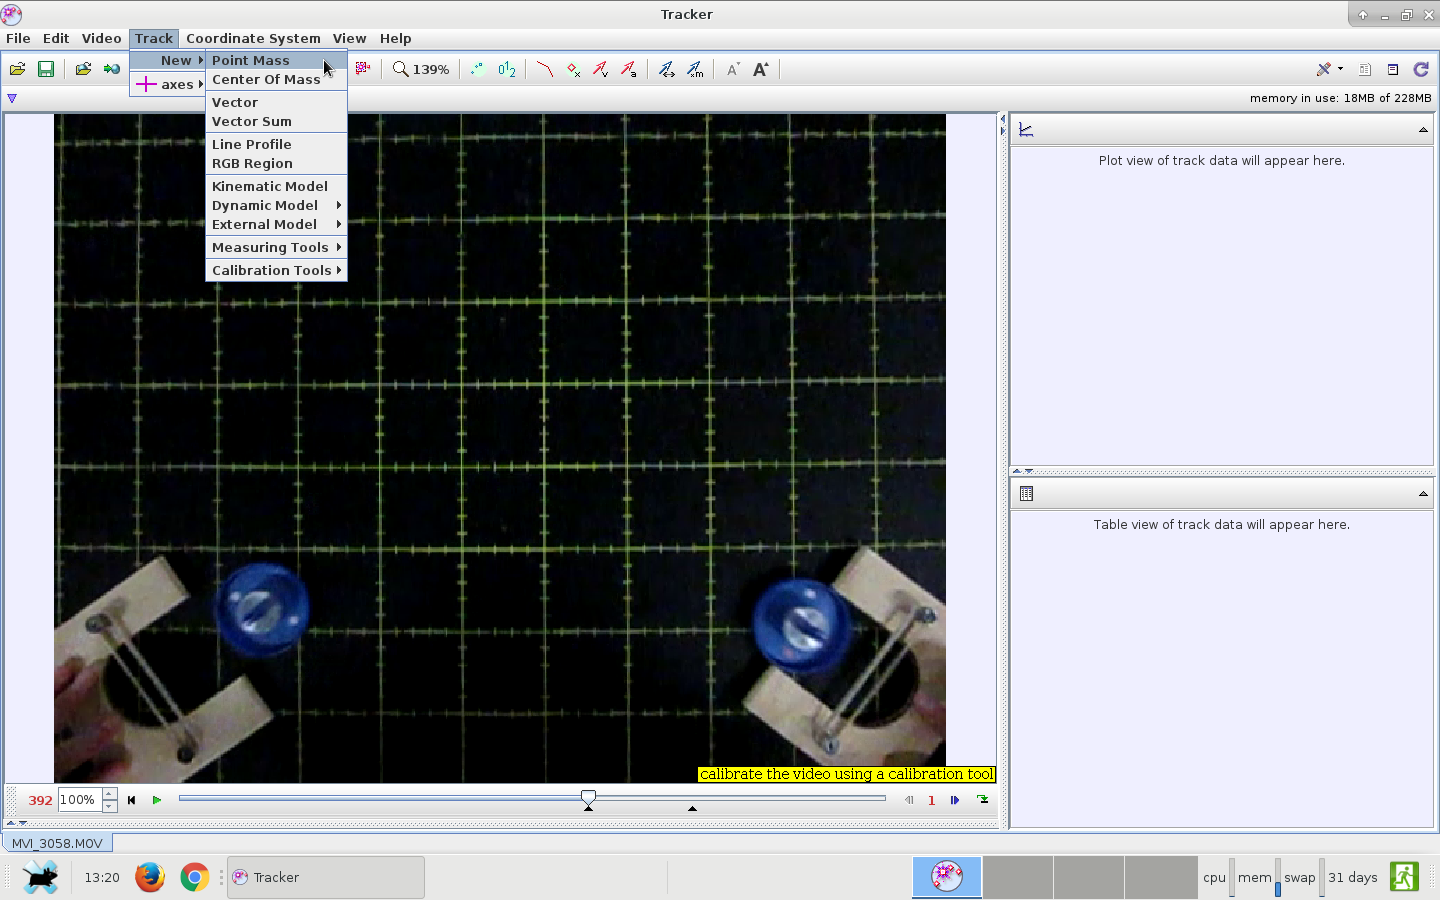Click the refresh arrow icon in the toolbar
Screen dimensions: 1440x900
[1421, 69]
